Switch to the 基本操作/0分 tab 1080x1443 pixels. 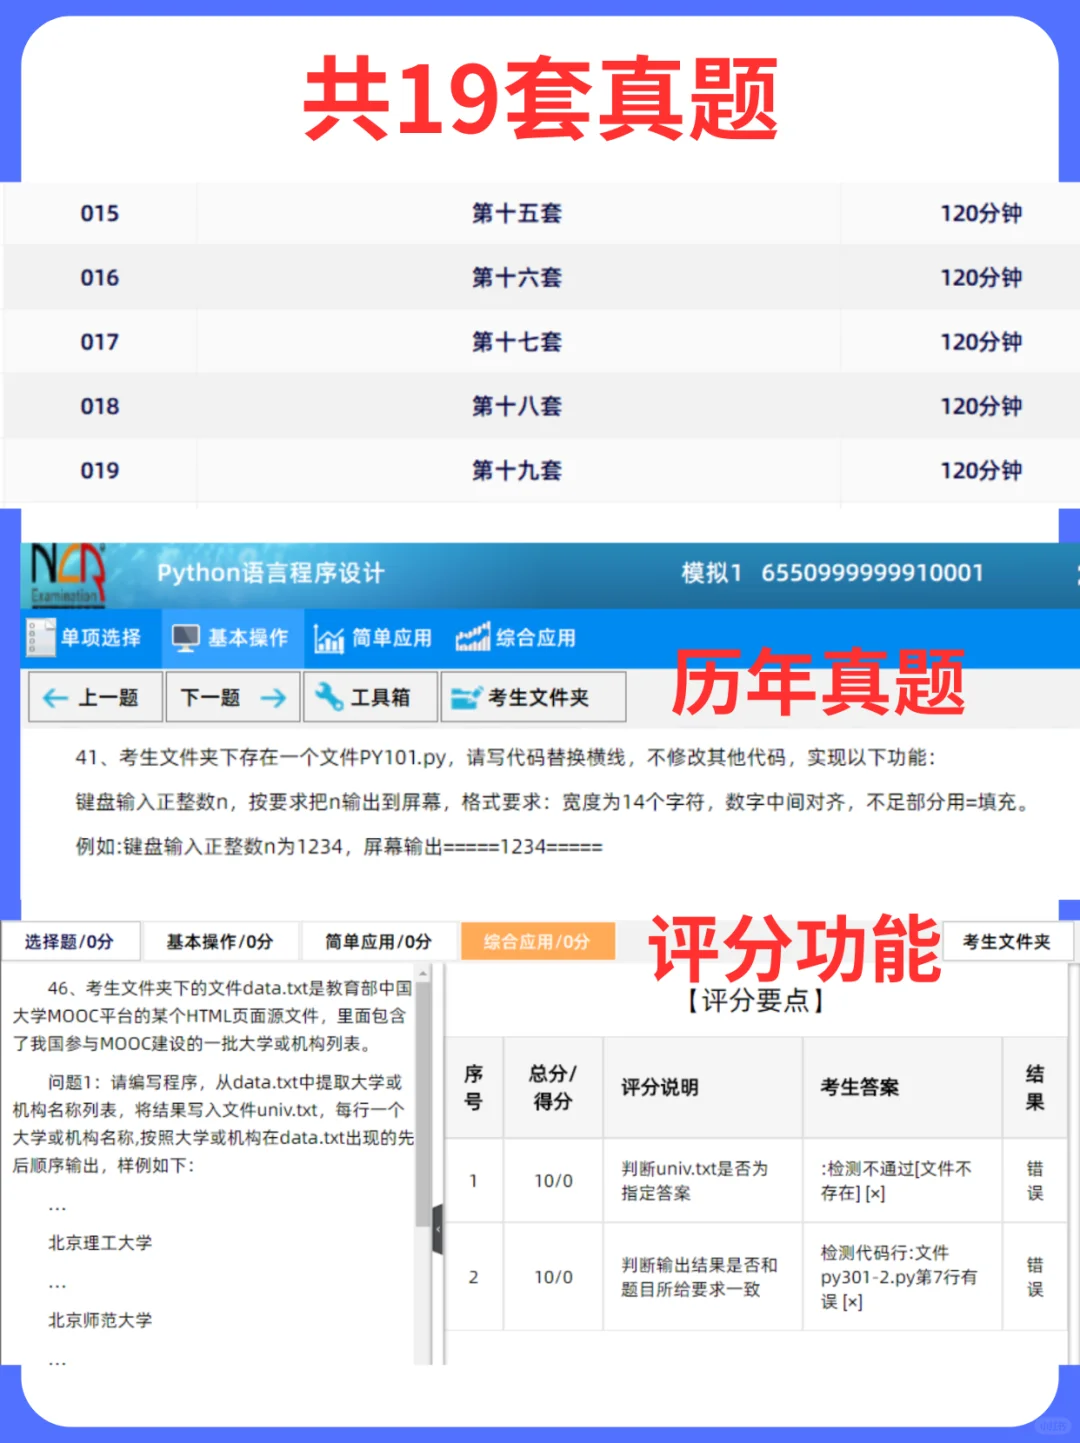[220, 941]
